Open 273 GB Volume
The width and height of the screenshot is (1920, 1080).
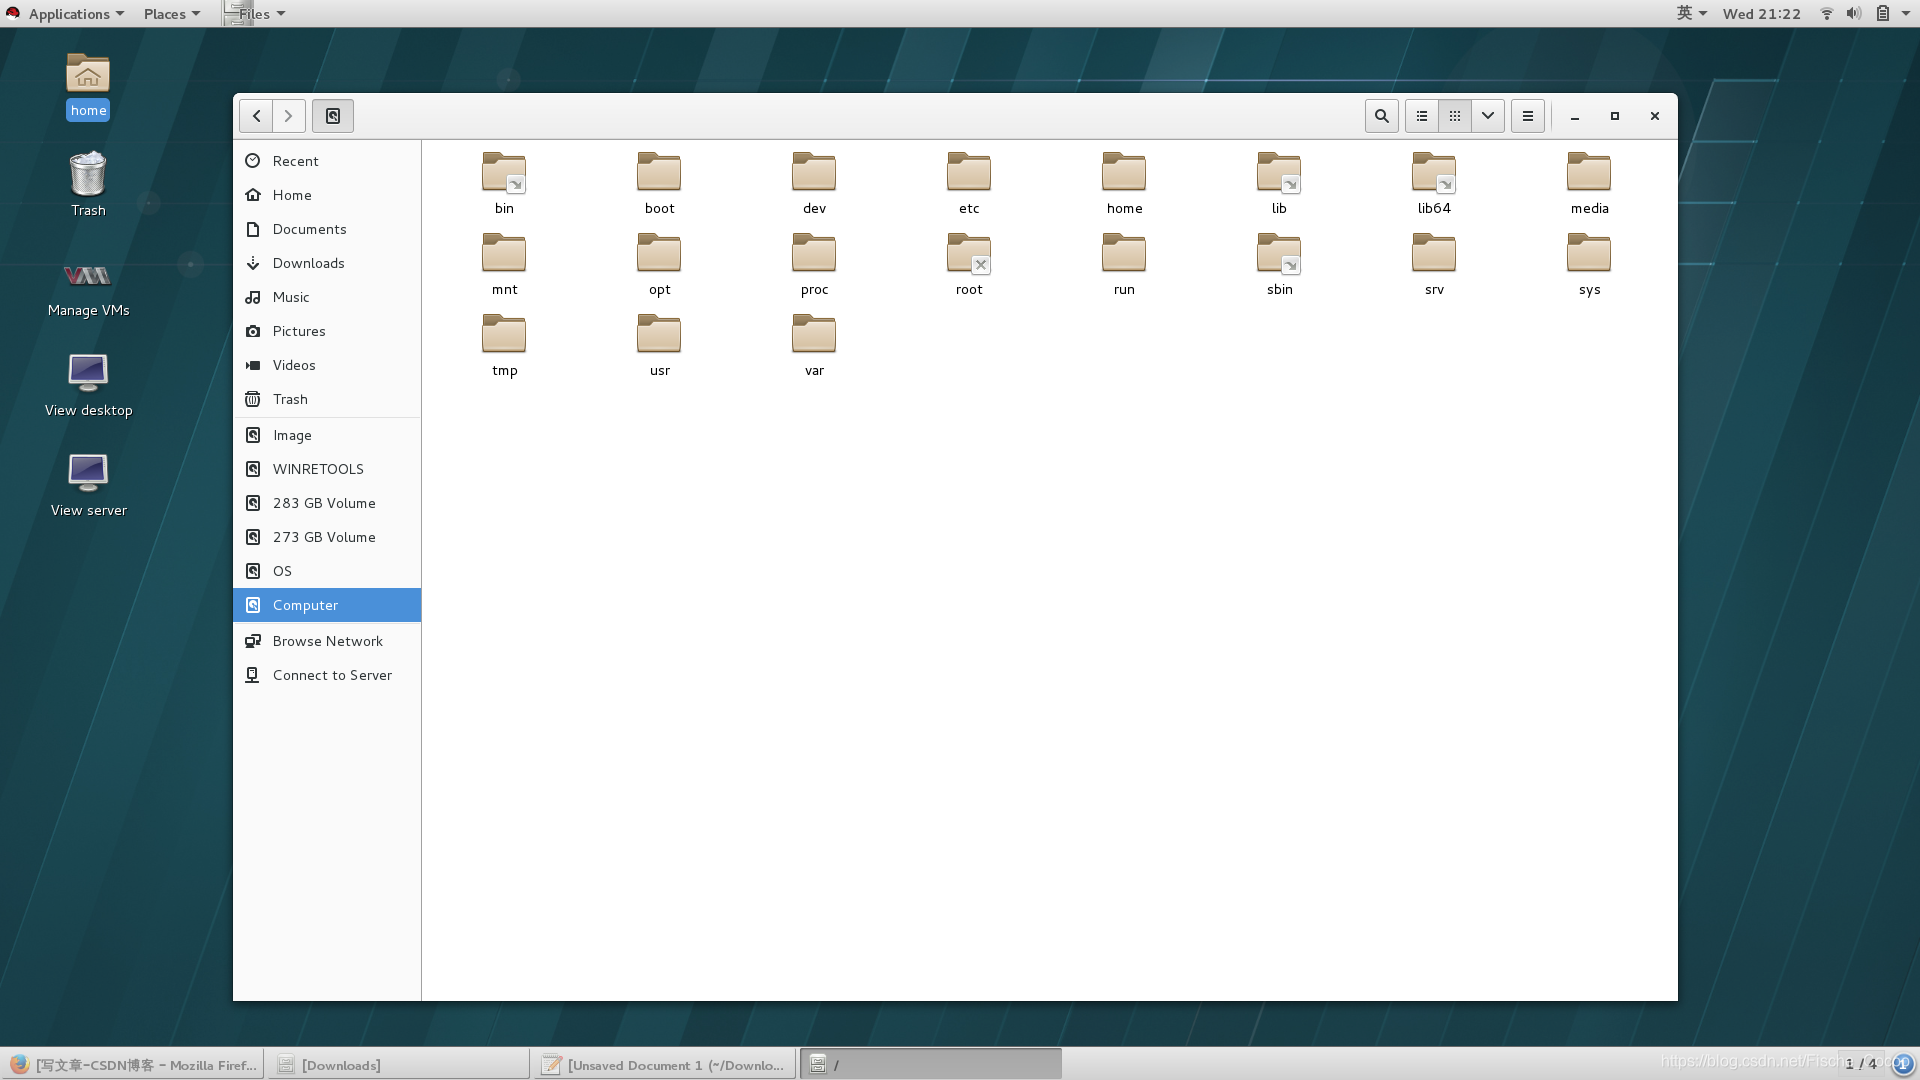point(327,537)
